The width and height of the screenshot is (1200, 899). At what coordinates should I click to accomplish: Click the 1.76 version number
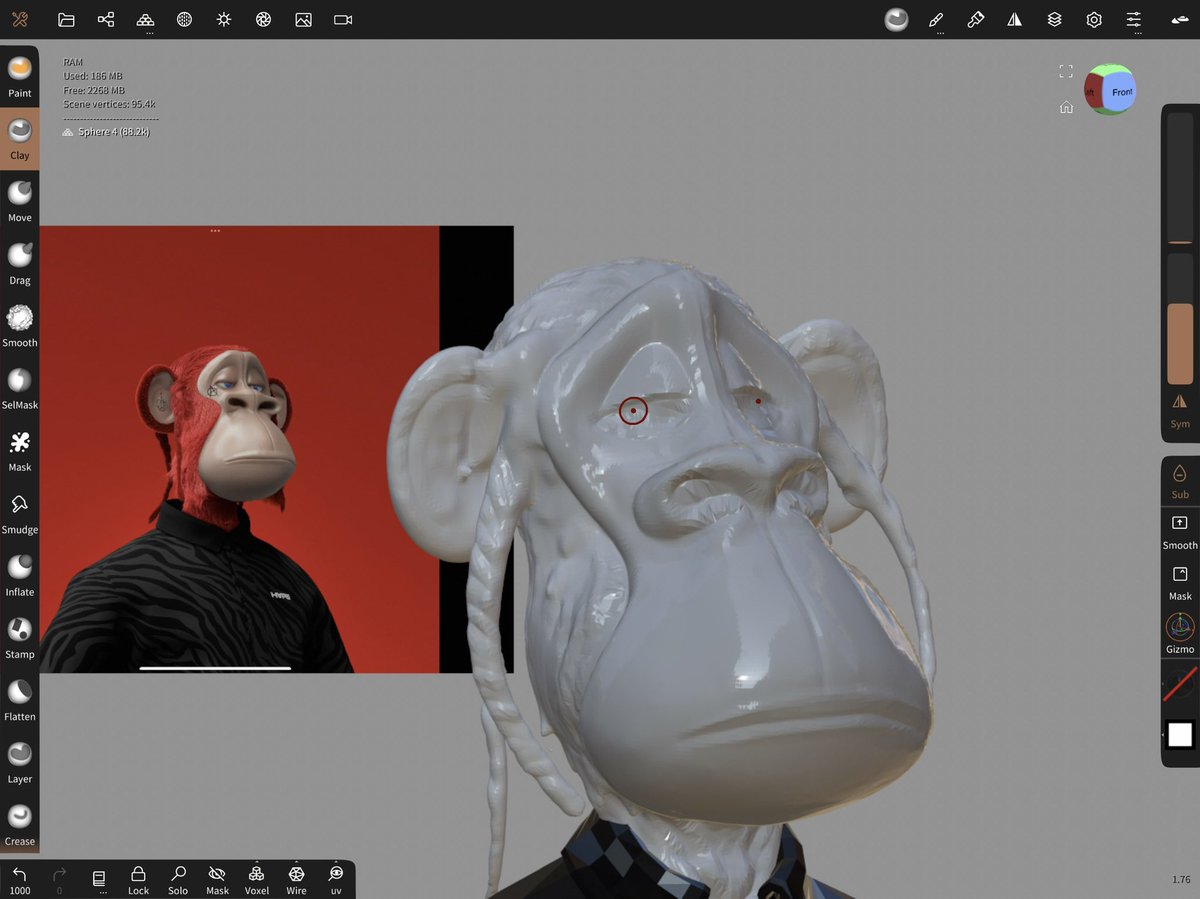(1181, 880)
